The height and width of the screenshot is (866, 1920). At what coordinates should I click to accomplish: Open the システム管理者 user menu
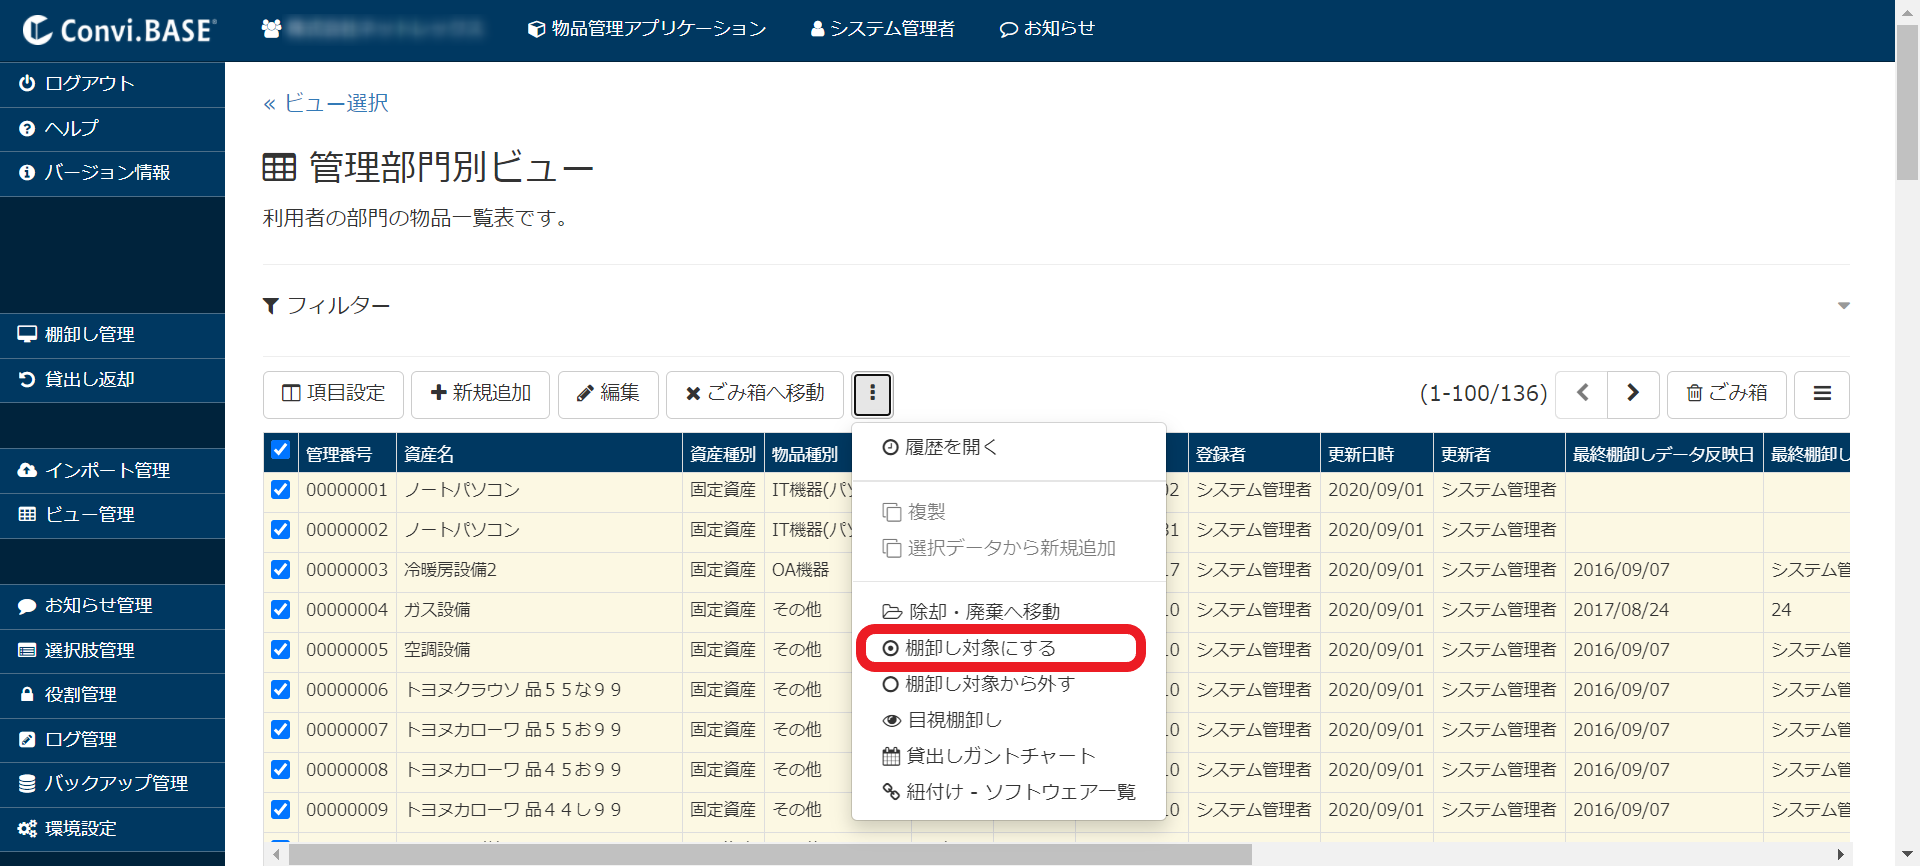click(882, 29)
